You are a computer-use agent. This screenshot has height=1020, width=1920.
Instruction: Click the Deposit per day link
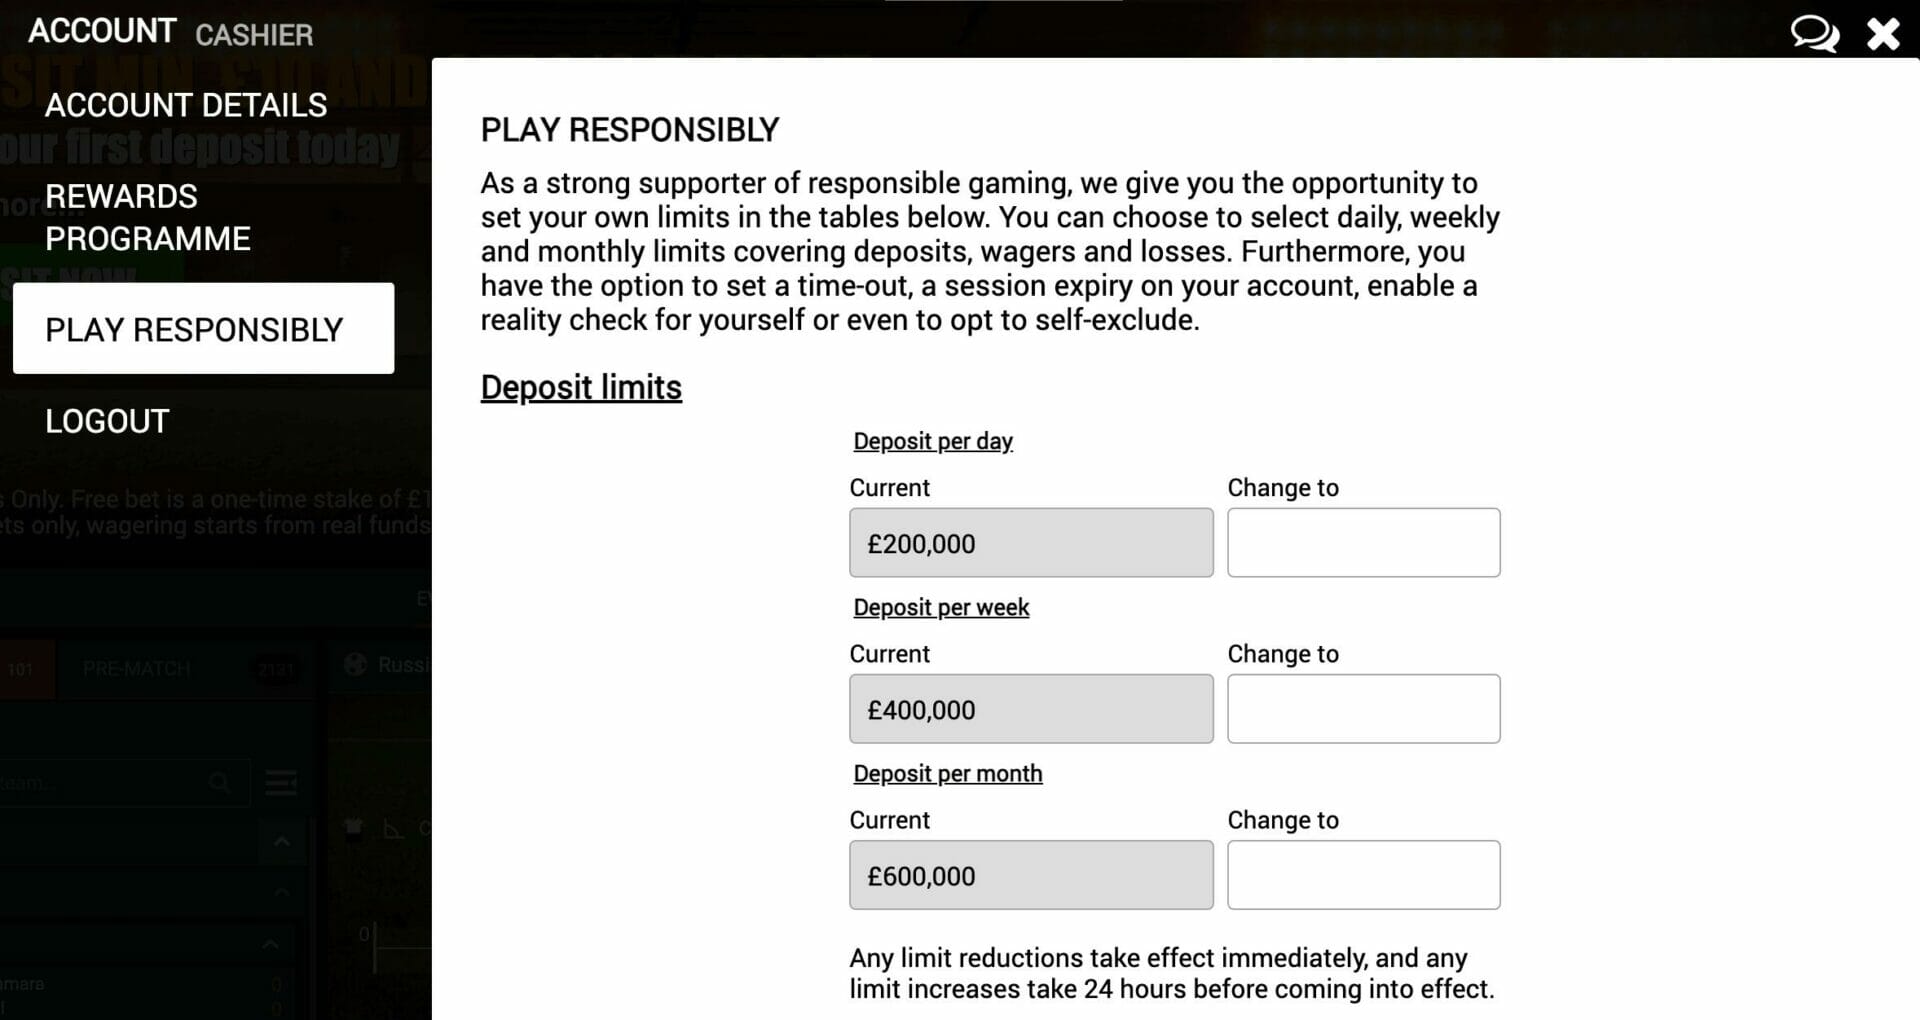pyautogui.click(x=933, y=441)
